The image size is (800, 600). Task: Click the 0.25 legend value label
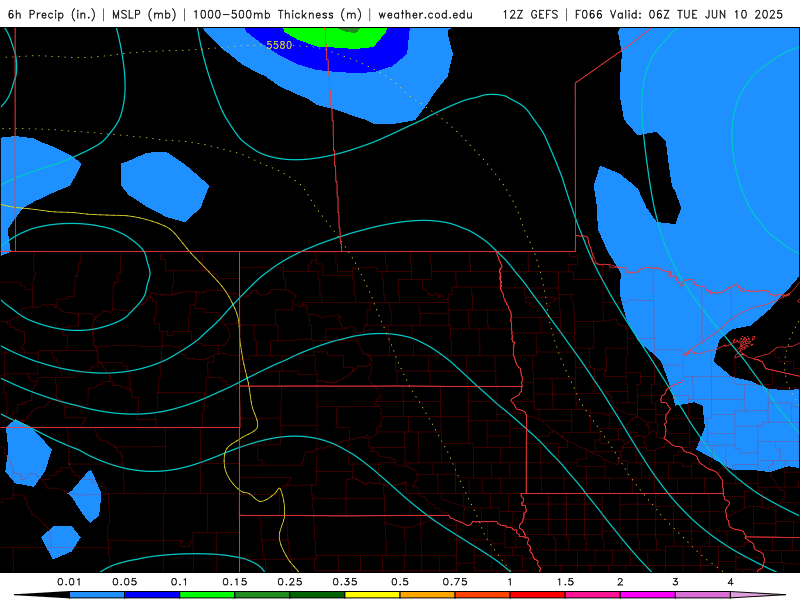pos(290,582)
